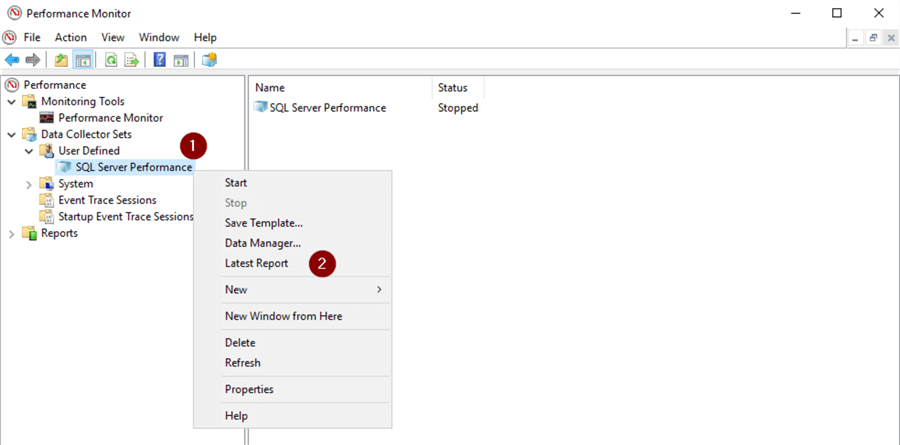Click the Monitoring Tools folder icon

tap(29, 102)
